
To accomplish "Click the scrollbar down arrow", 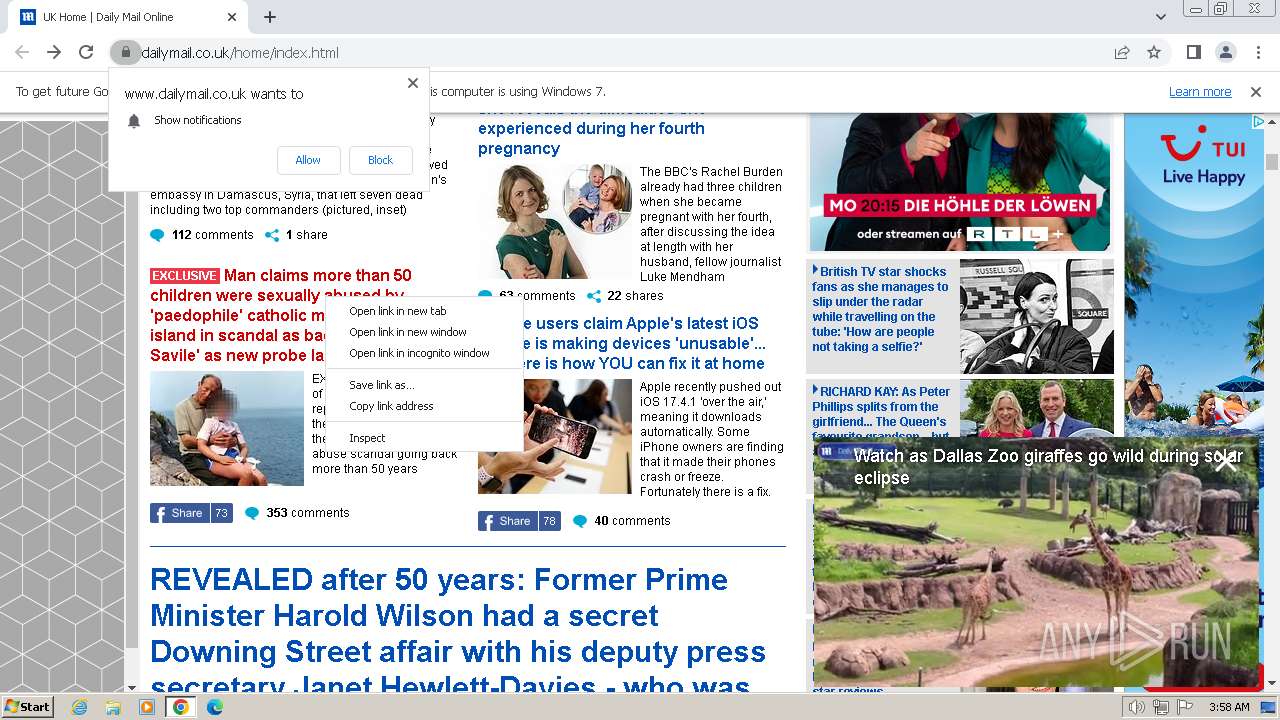I will (1272, 684).
